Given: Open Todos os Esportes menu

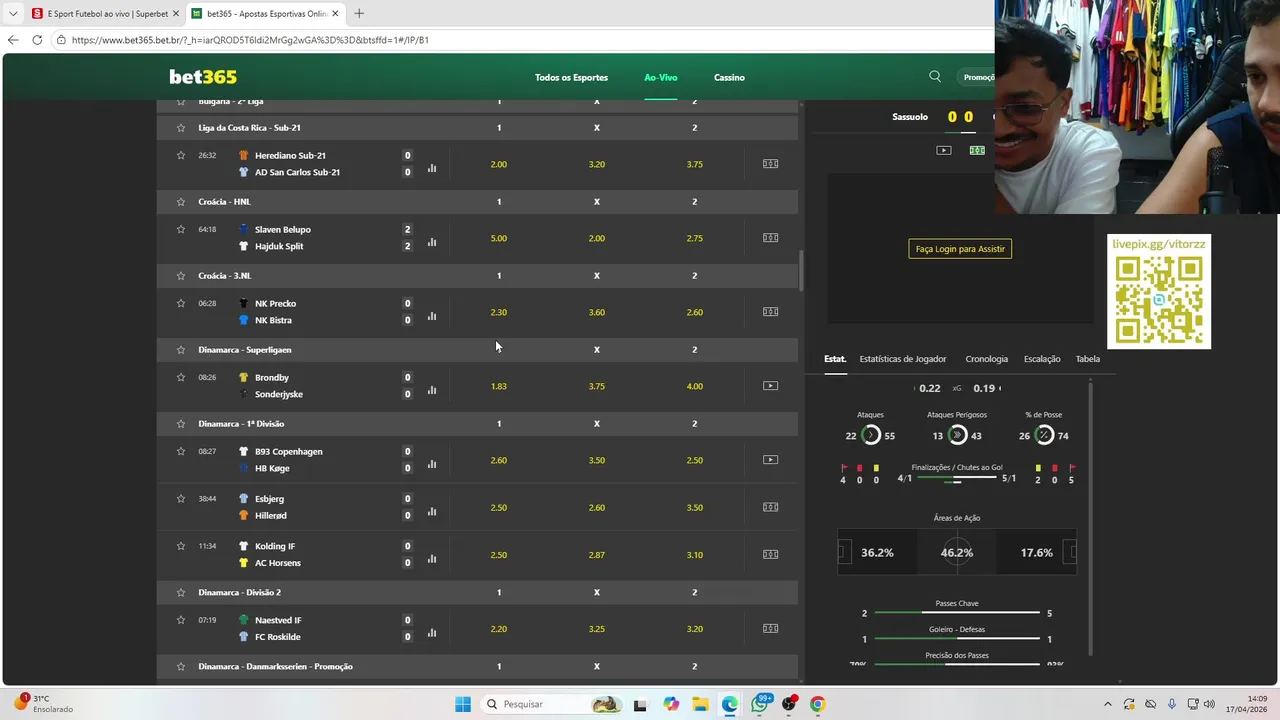Looking at the screenshot, I should coord(571,78).
